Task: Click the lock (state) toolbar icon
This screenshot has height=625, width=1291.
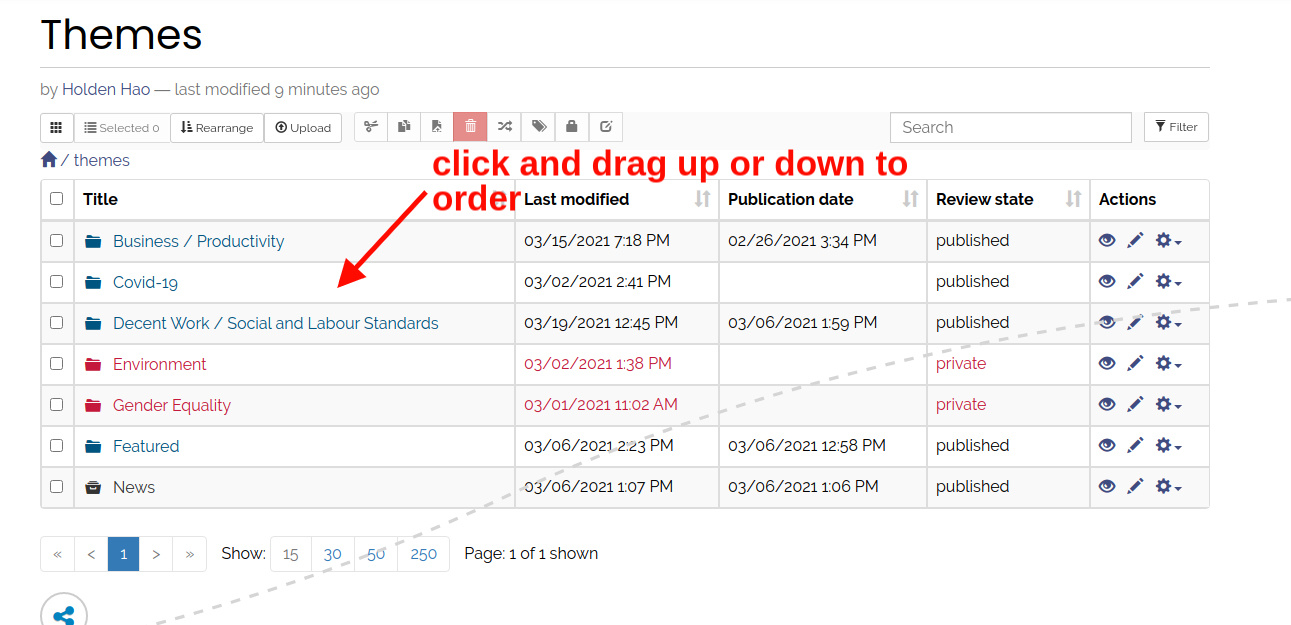Action: point(572,127)
